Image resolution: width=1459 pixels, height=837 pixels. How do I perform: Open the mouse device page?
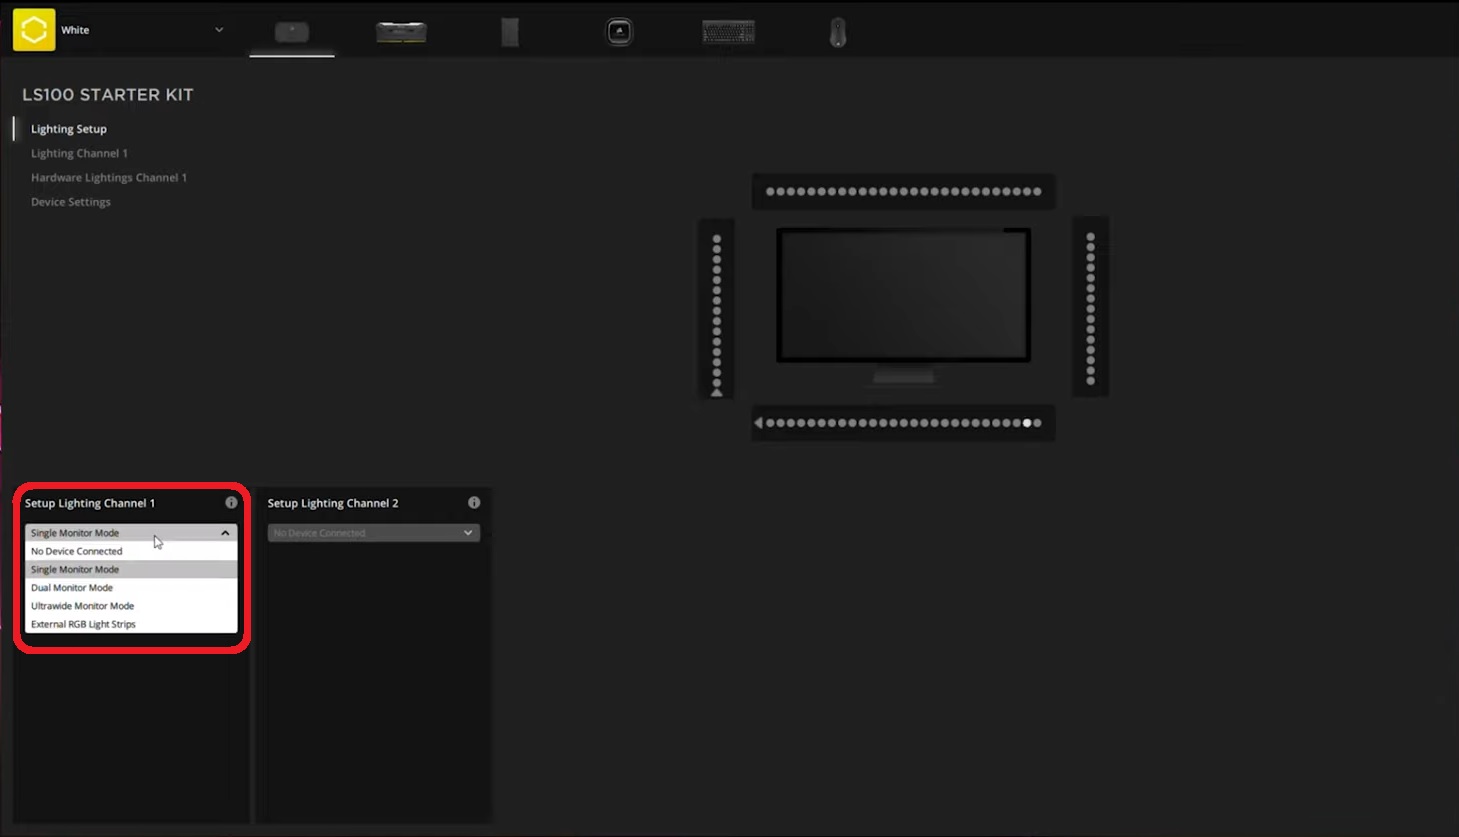pos(837,30)
